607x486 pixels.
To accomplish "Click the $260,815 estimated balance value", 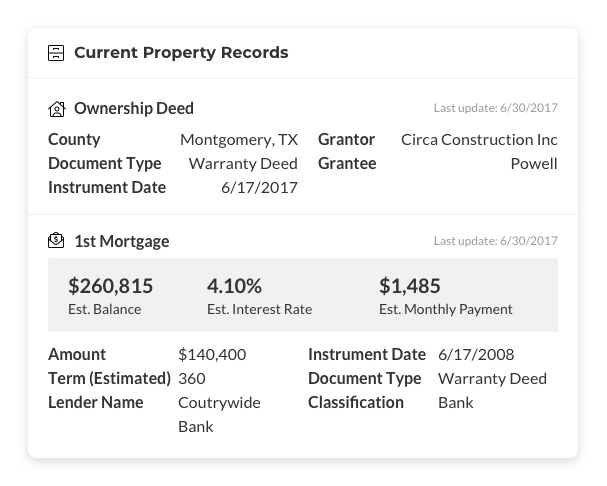I will [x=111, y=287].
